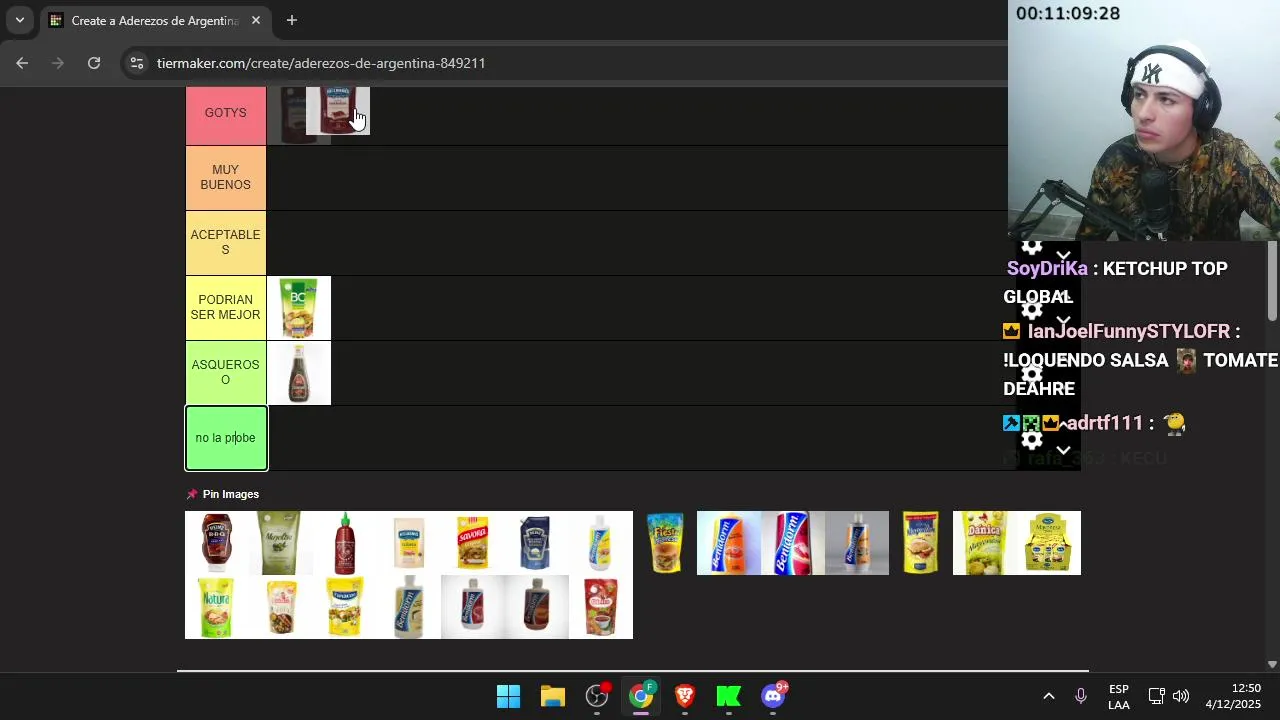Image resolution: width=1280 pixels, height=720 pixels.
Task: Open the tab search dropdown
Action: [x=19, y=20]
